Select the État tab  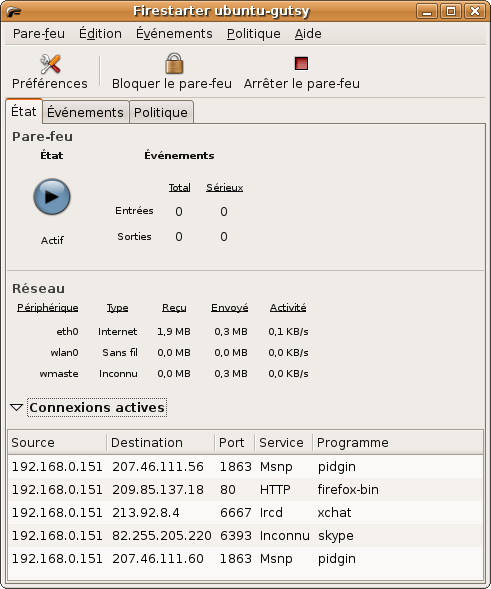[24, 112]
